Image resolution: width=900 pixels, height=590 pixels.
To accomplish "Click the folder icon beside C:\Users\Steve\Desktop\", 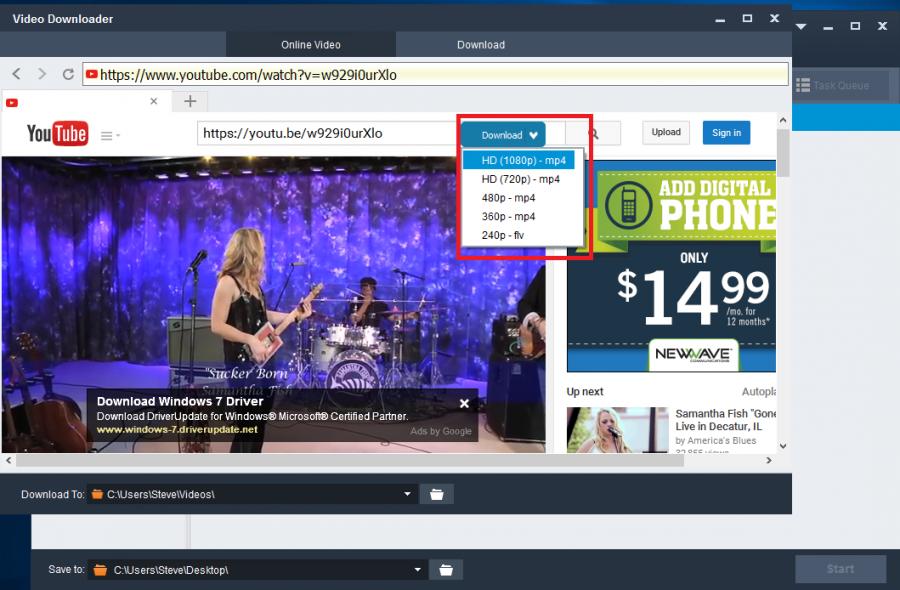I will [x=100, y=570].
